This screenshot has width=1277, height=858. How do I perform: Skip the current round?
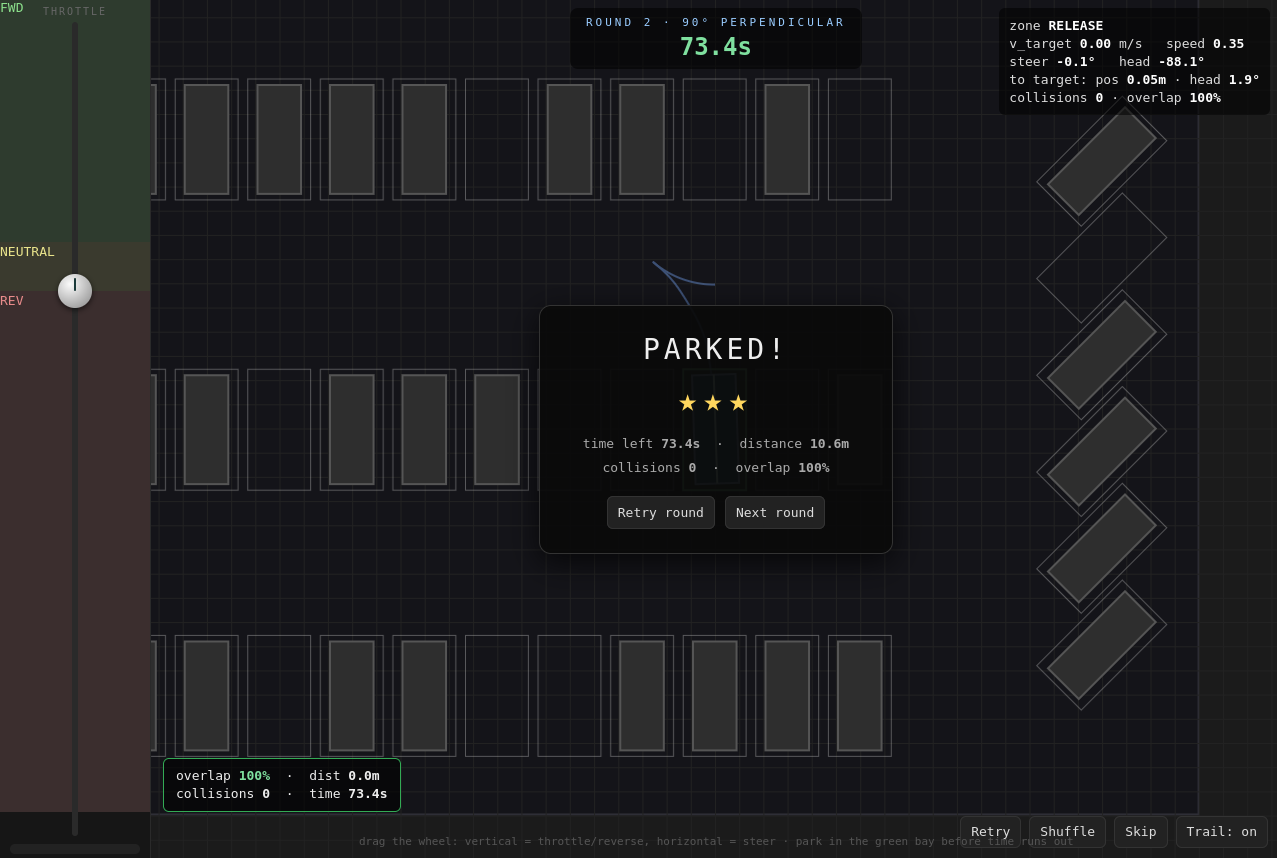coord(1140,831)
